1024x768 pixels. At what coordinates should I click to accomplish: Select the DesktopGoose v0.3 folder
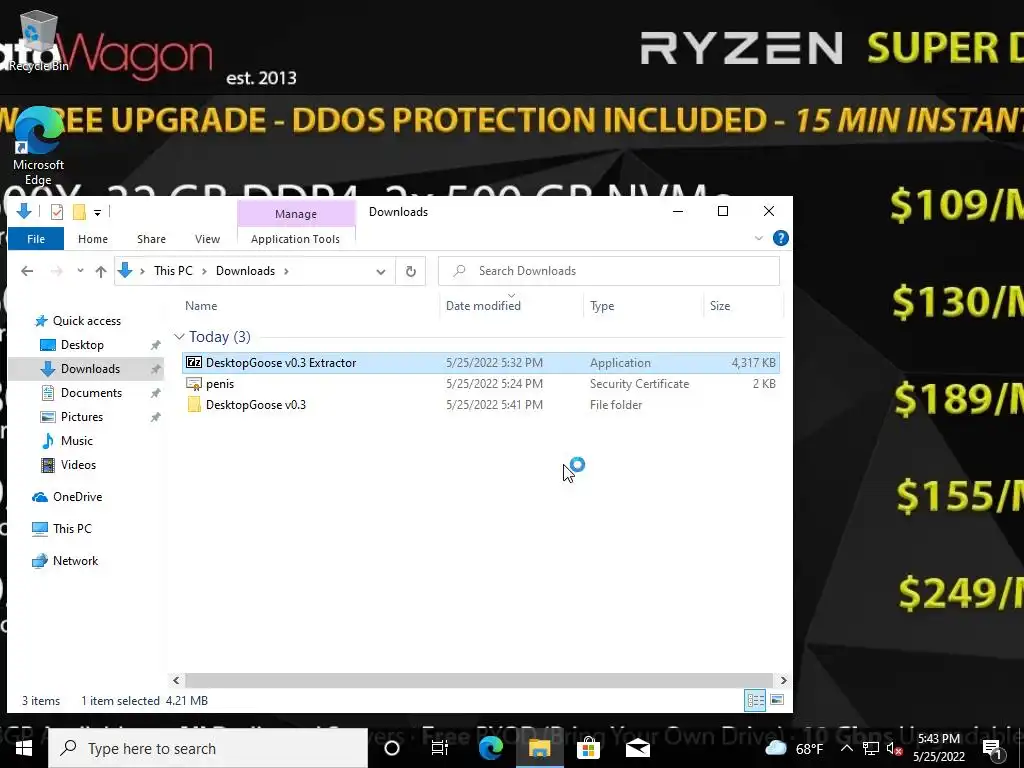[481, 404]
